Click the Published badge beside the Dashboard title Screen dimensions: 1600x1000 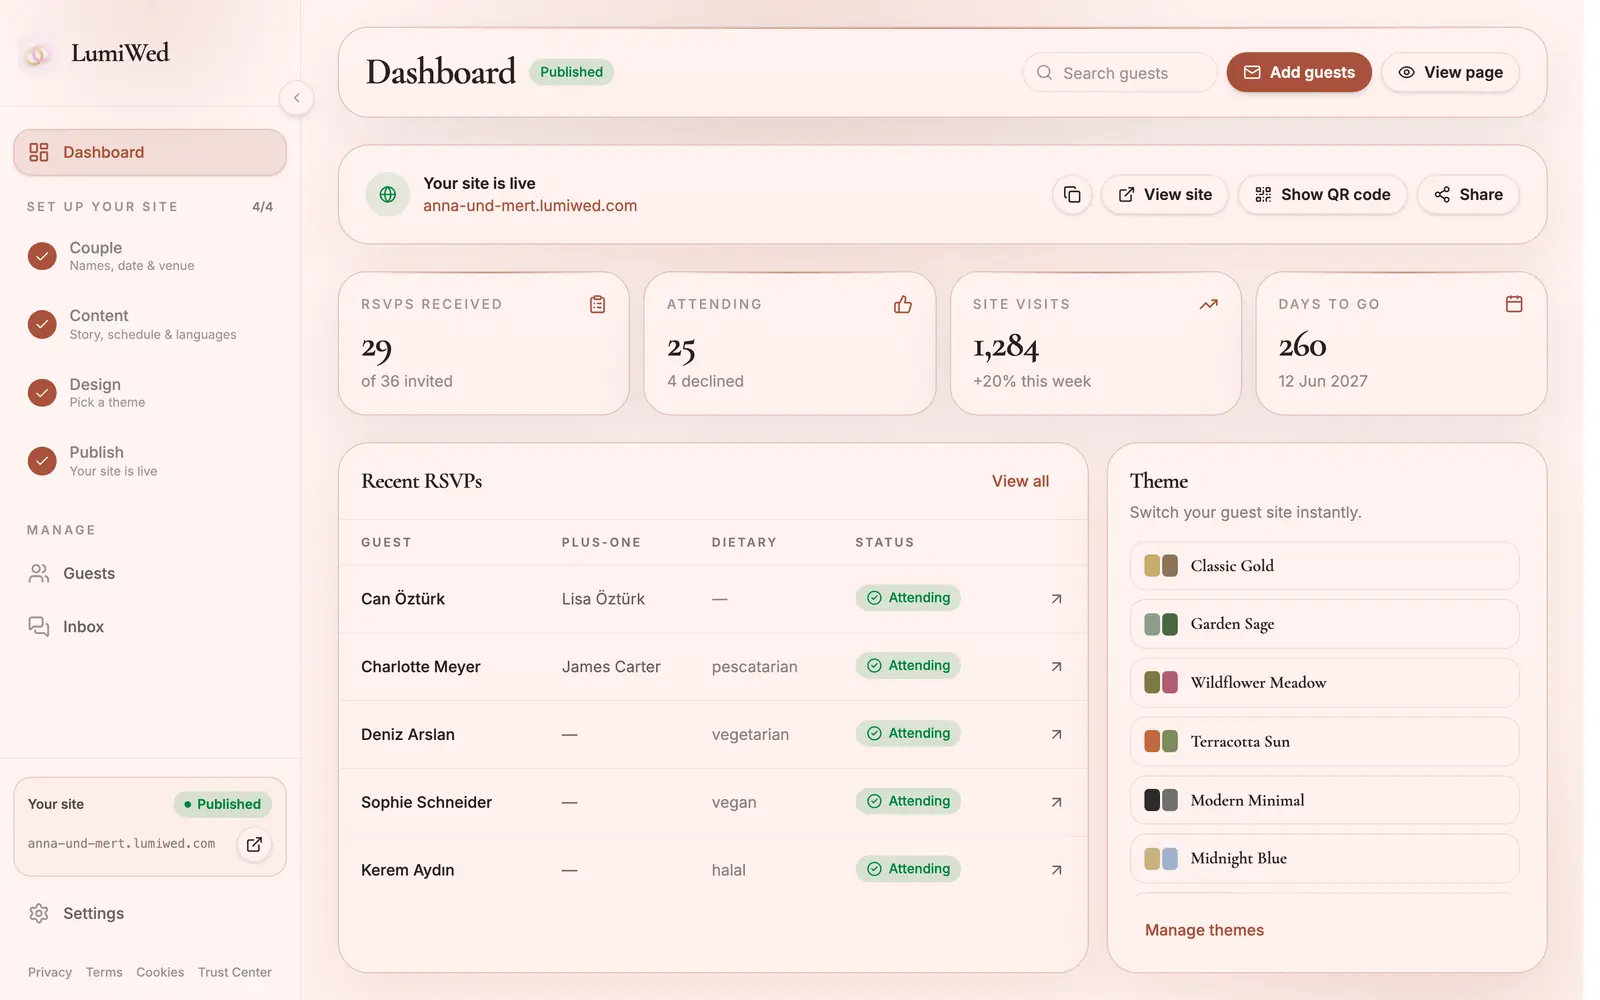pyautogui.click(x=571, y=72)
